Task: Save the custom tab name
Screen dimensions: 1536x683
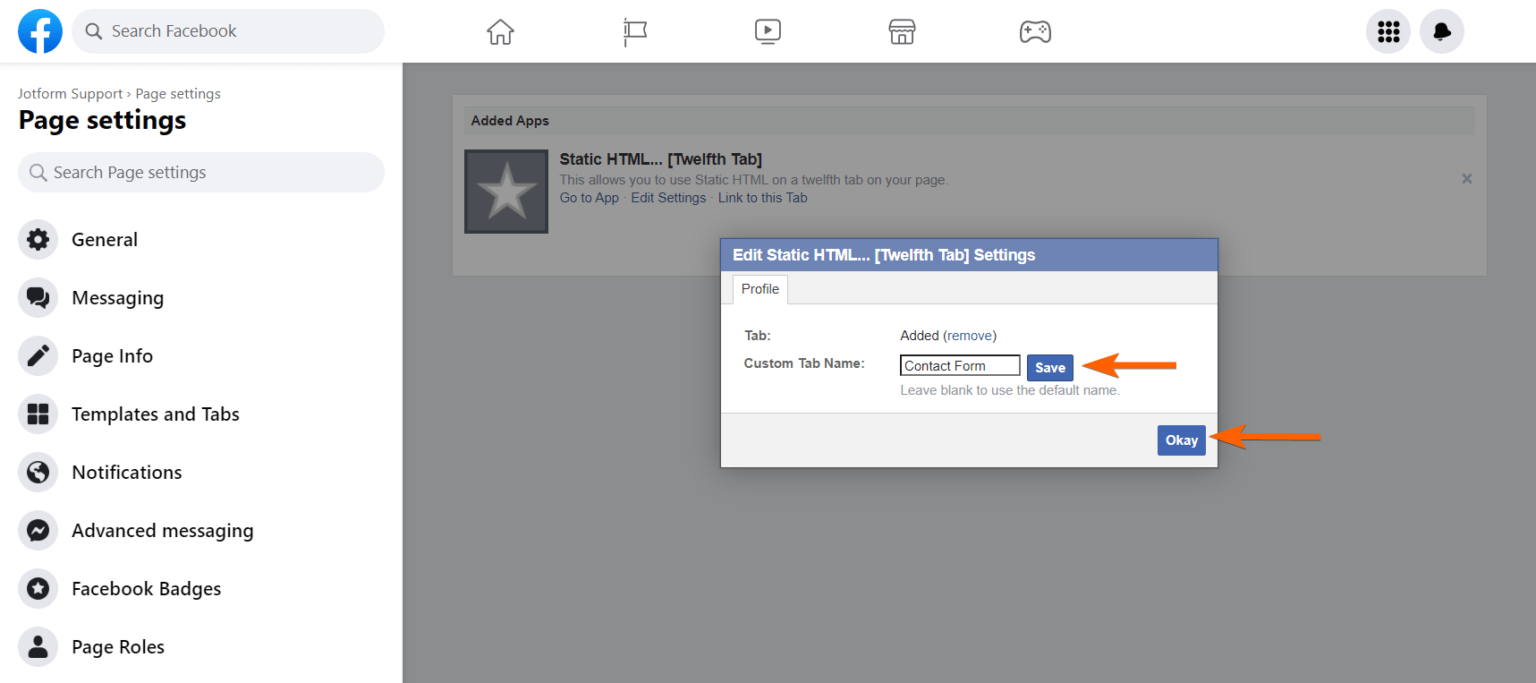Action: pyautogui.click(x=1049, y=367)
